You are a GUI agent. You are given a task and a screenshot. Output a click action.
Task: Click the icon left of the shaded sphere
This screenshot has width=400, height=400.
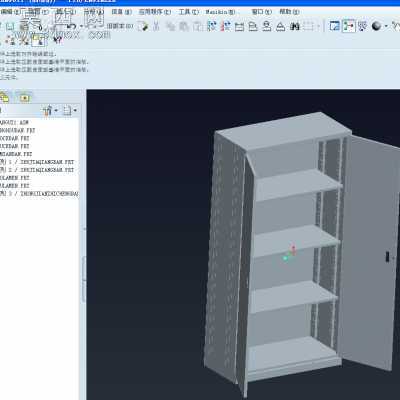point(363,26)
